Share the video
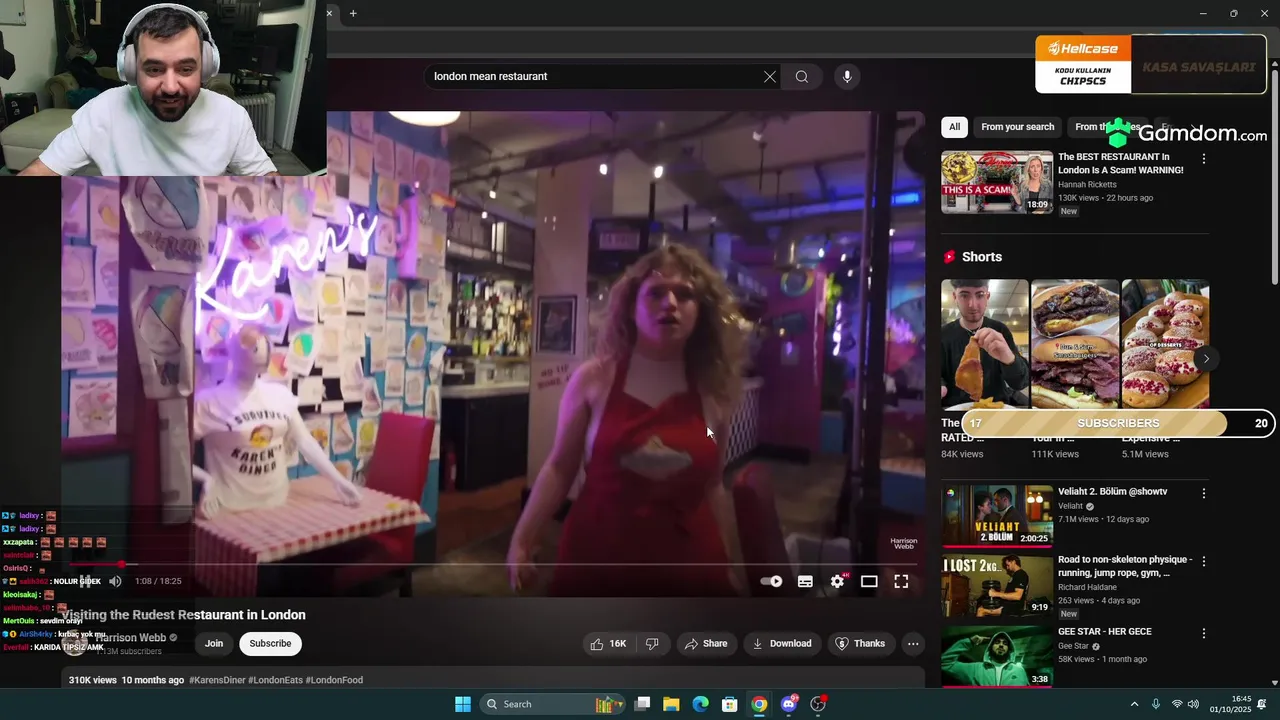The width and height of the screenshot is (1280, 720). coord(706,644)
